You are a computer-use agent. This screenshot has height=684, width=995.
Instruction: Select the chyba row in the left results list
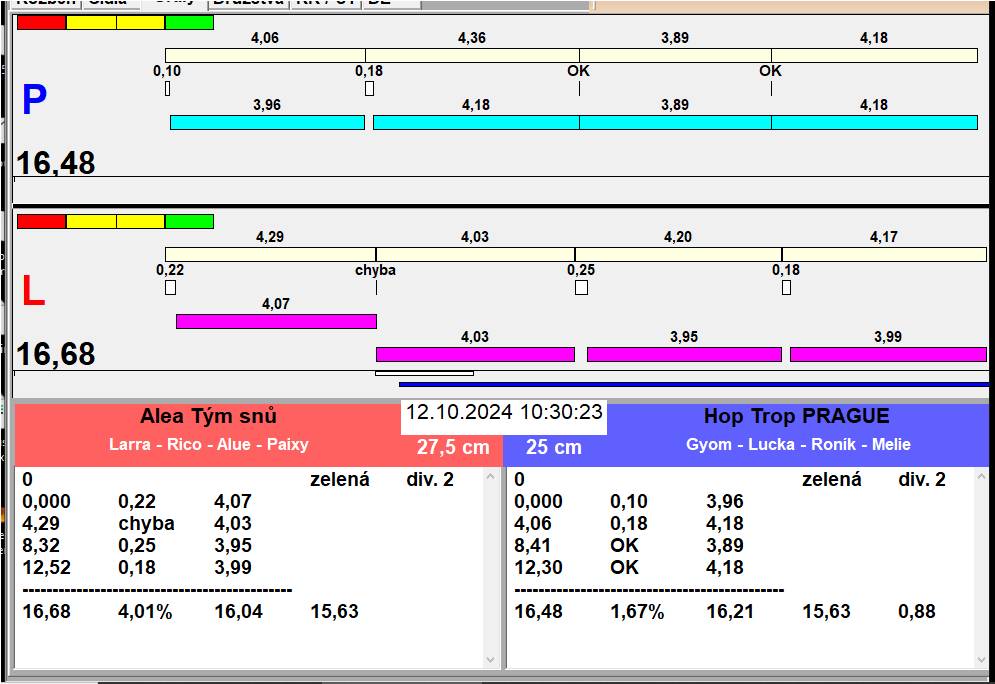coord(145,524)
